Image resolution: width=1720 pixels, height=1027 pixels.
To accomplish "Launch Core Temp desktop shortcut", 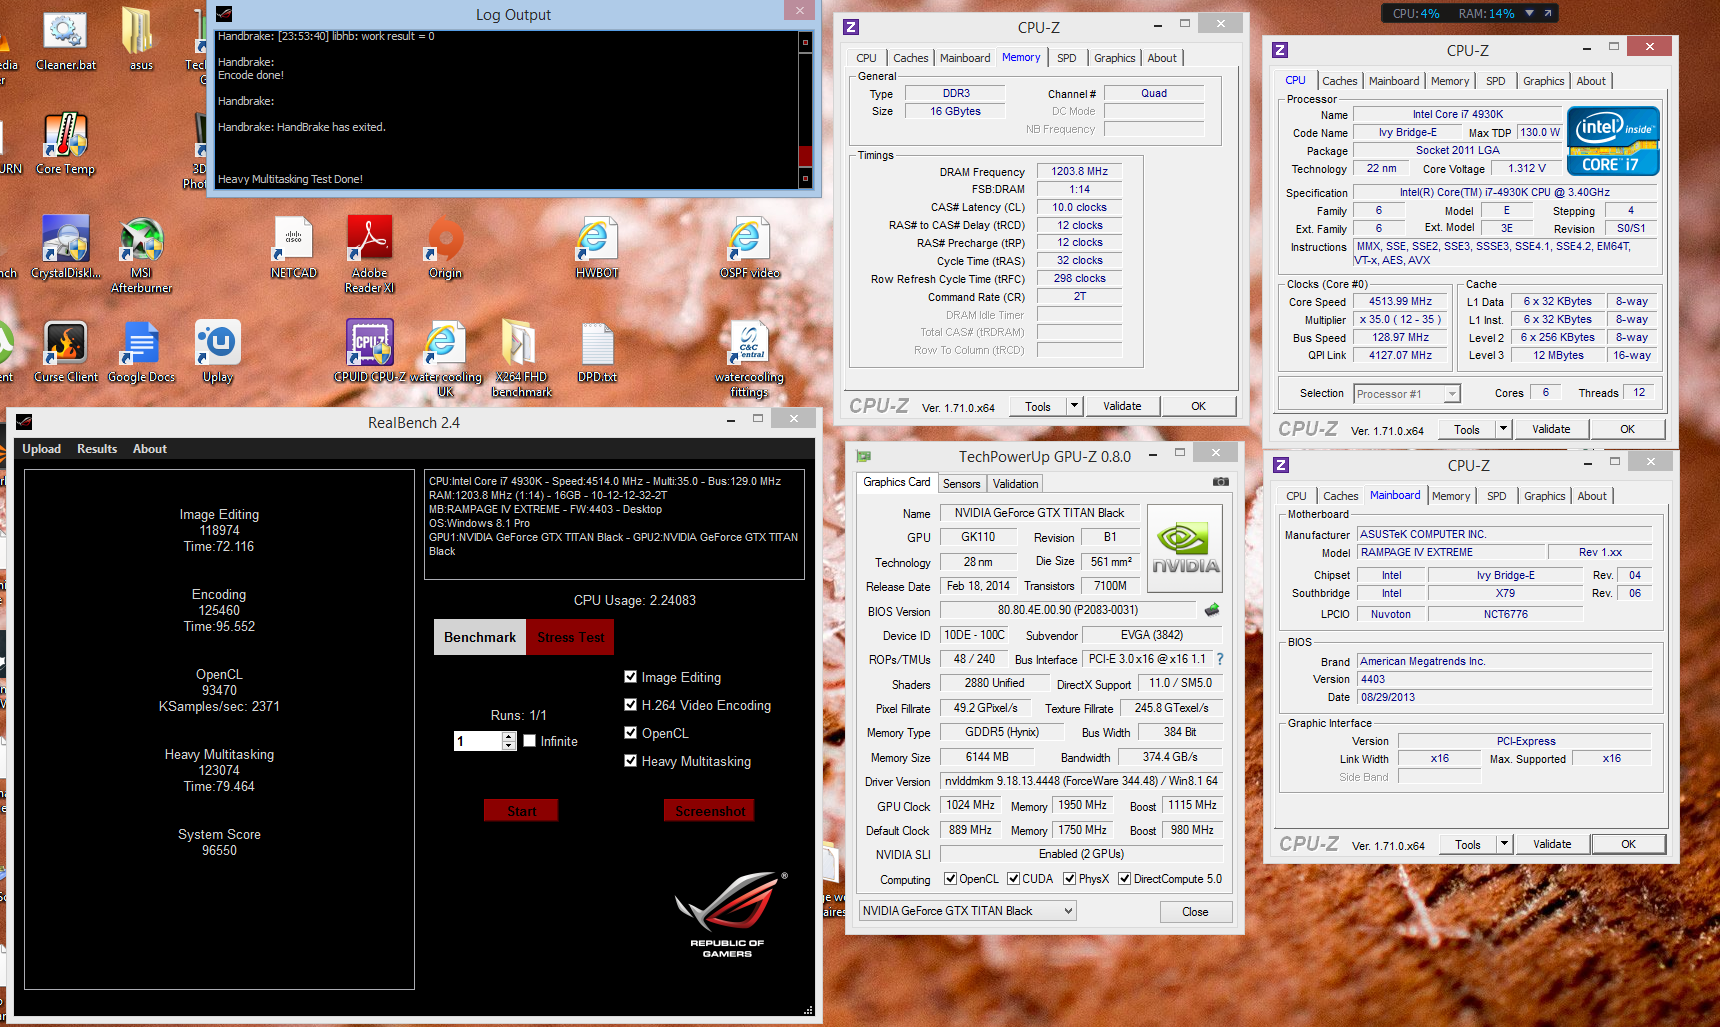I will 65,144.
